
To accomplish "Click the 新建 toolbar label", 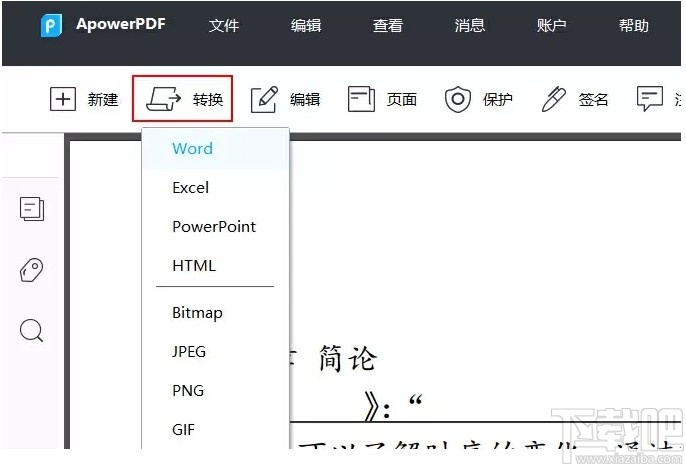I will click(x=103, y=99).
